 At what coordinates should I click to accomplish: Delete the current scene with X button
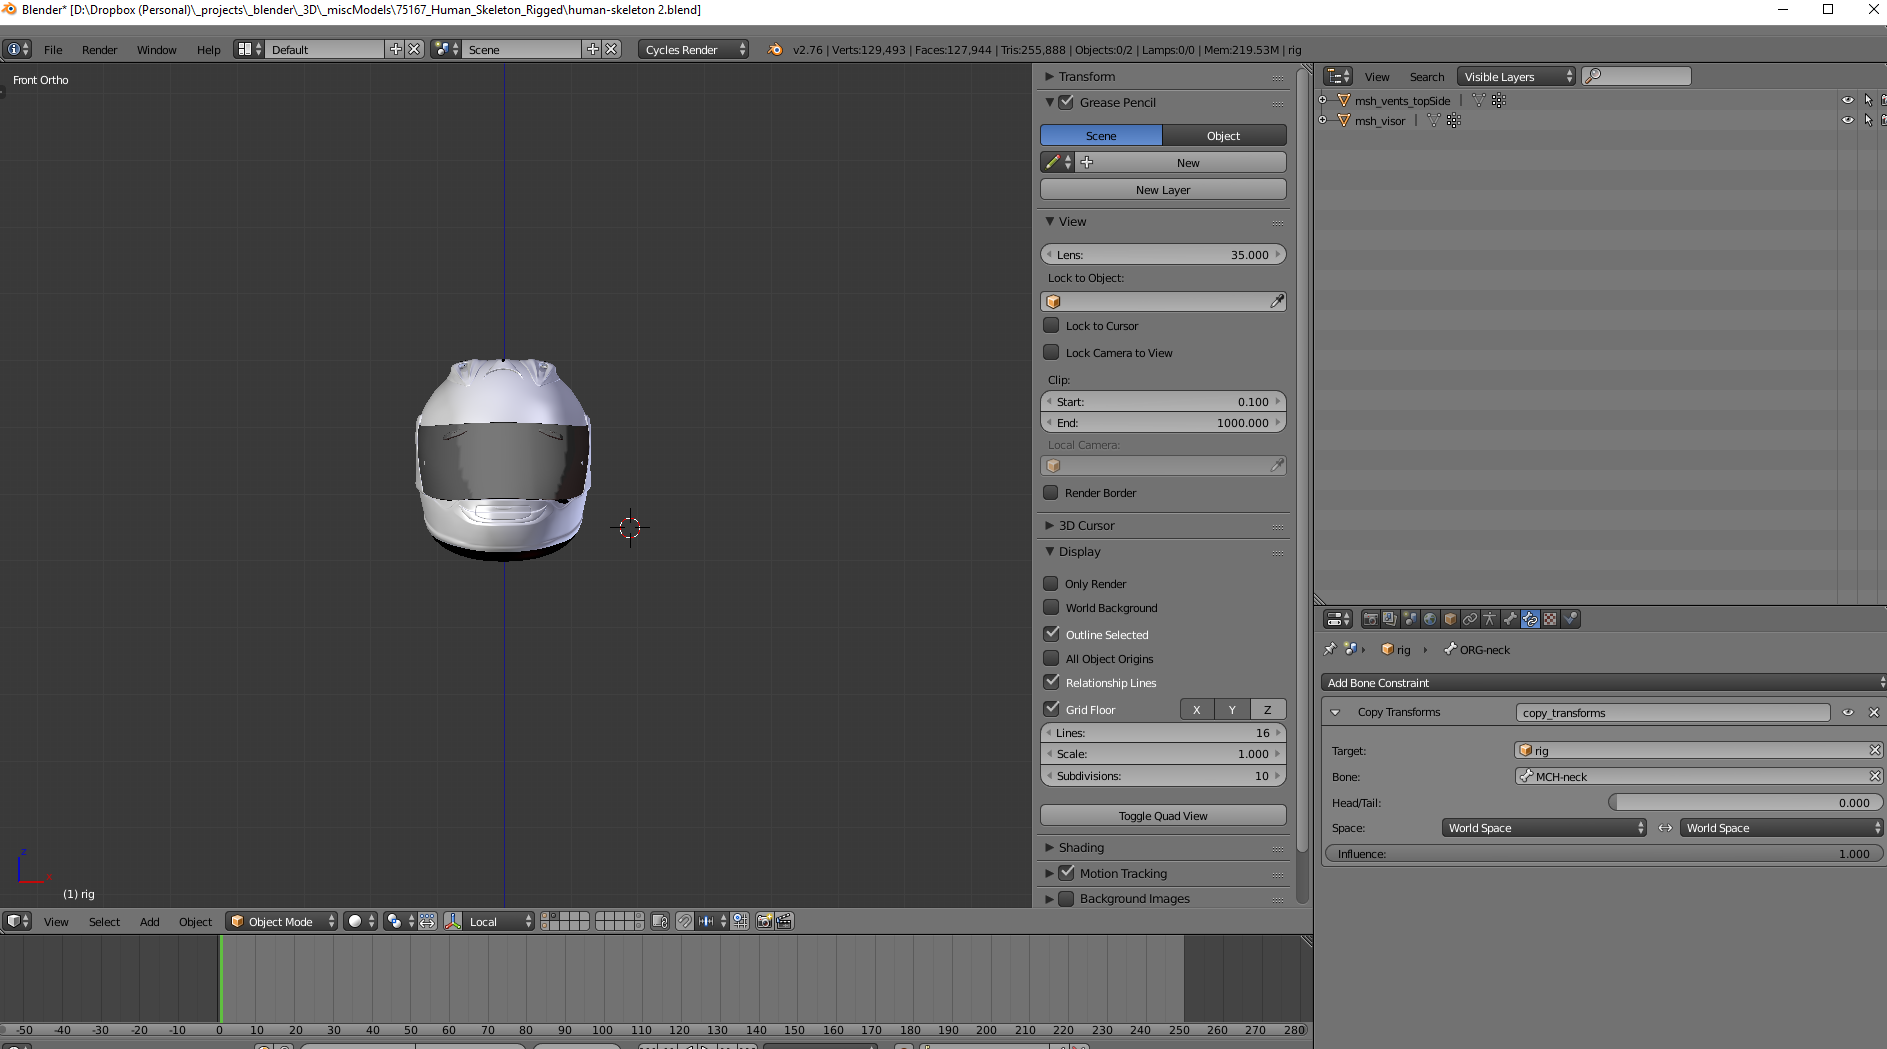612,49
